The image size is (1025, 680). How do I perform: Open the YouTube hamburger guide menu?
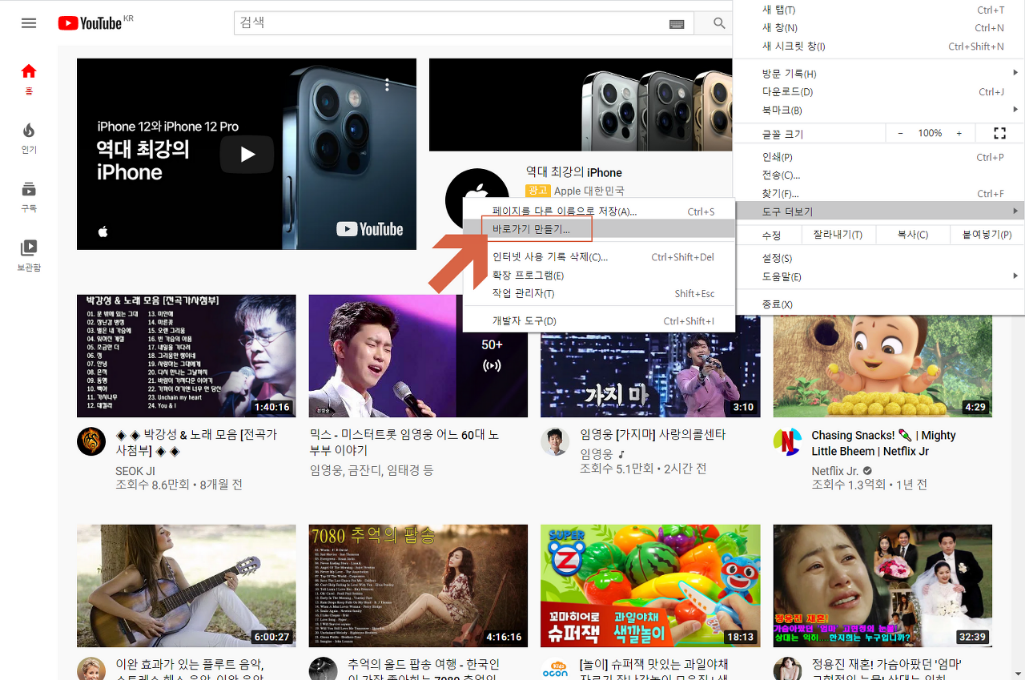[29, 23]
